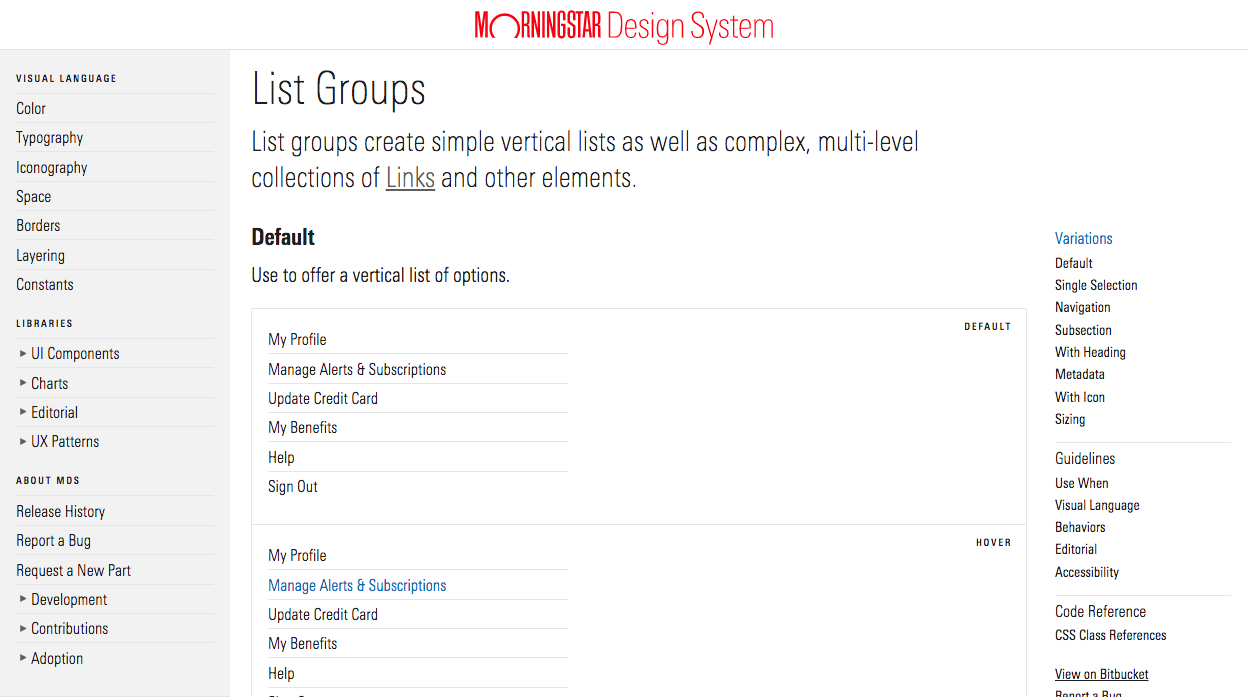This screenshot has width=1248, height=697.
Task: Expand the Development section triangle
Action: tap(23, 599)
